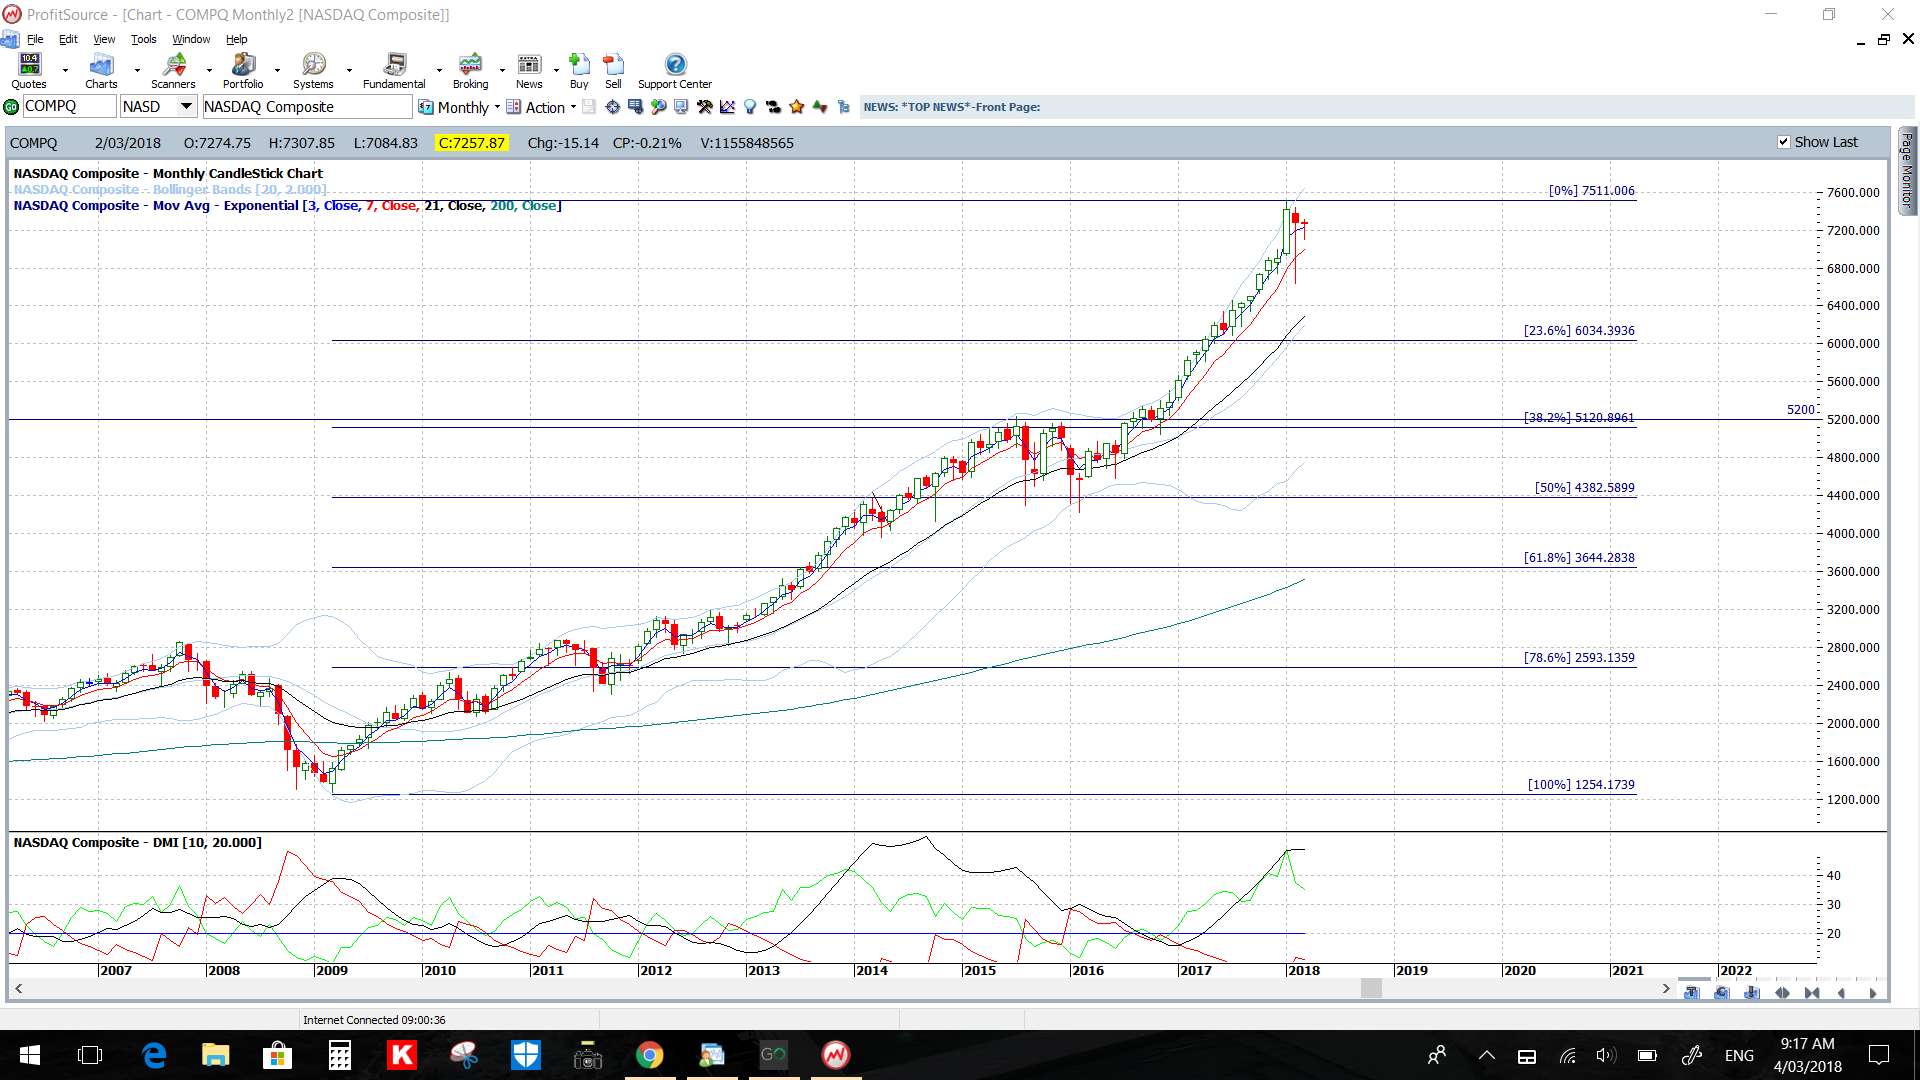Open Edge browser from the taskbar
This screenshot has width=1920, height=1080.
pos(154,1055)
